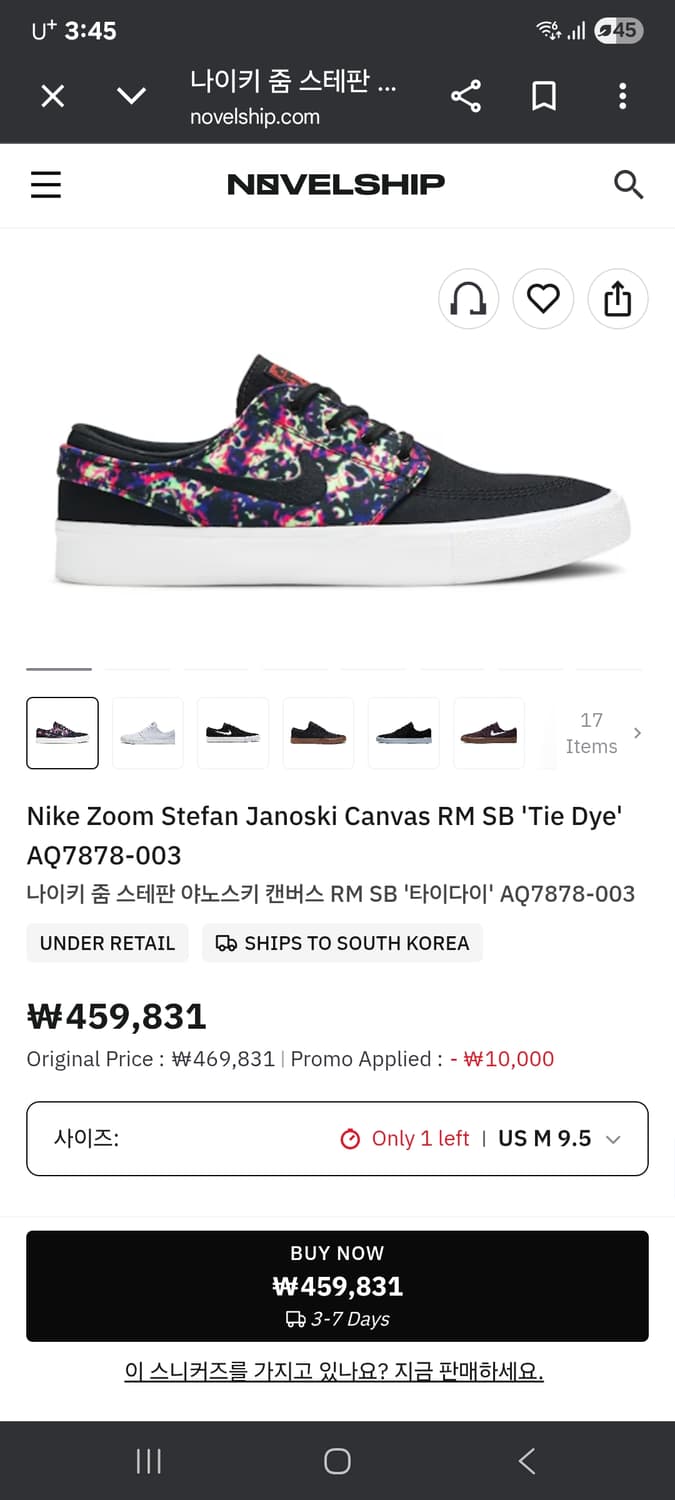Add sneaker to wishlist with heart icon
The height and width of the screenshot is (1500, 675).
tap(543, 298)
